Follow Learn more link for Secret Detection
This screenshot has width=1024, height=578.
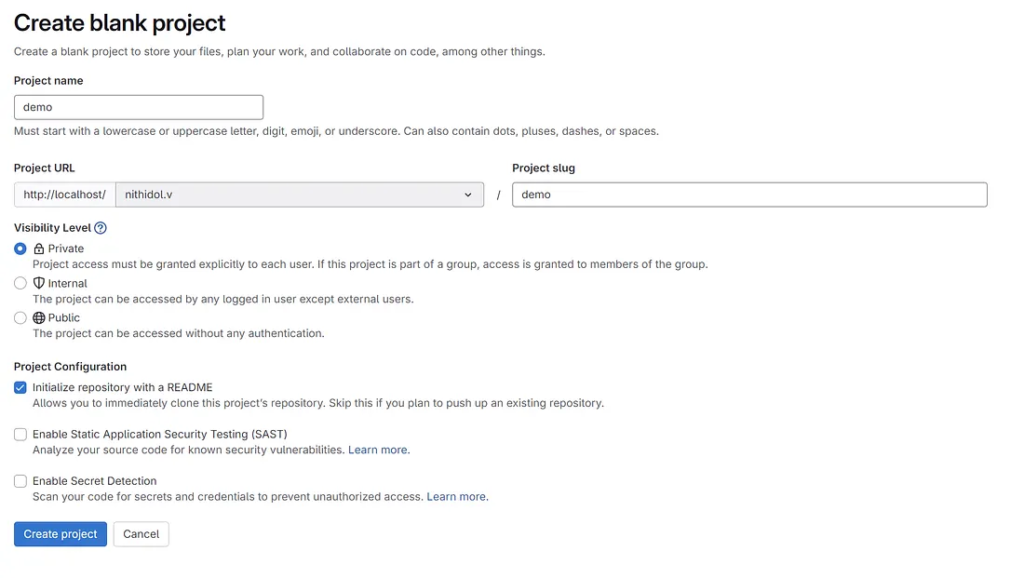click(457, 497)
